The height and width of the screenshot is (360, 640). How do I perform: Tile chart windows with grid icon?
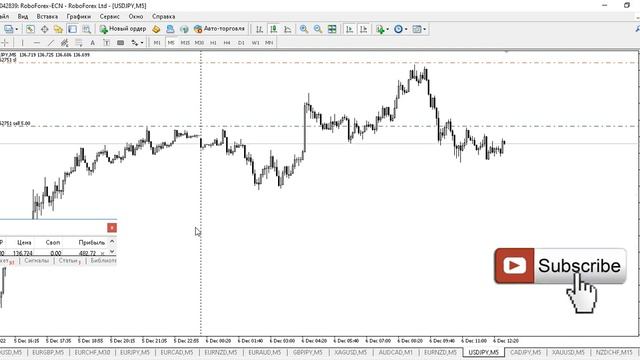coord(332,29)
